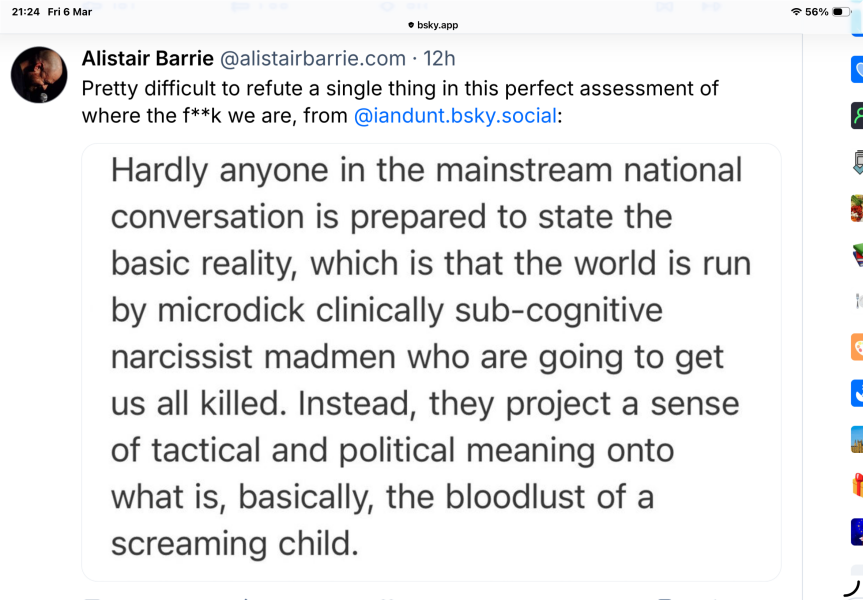The height and width of the screenshot is (600, 863).
Task: Tap the Fri 6 Mar date
Action: tap(70, 12)
